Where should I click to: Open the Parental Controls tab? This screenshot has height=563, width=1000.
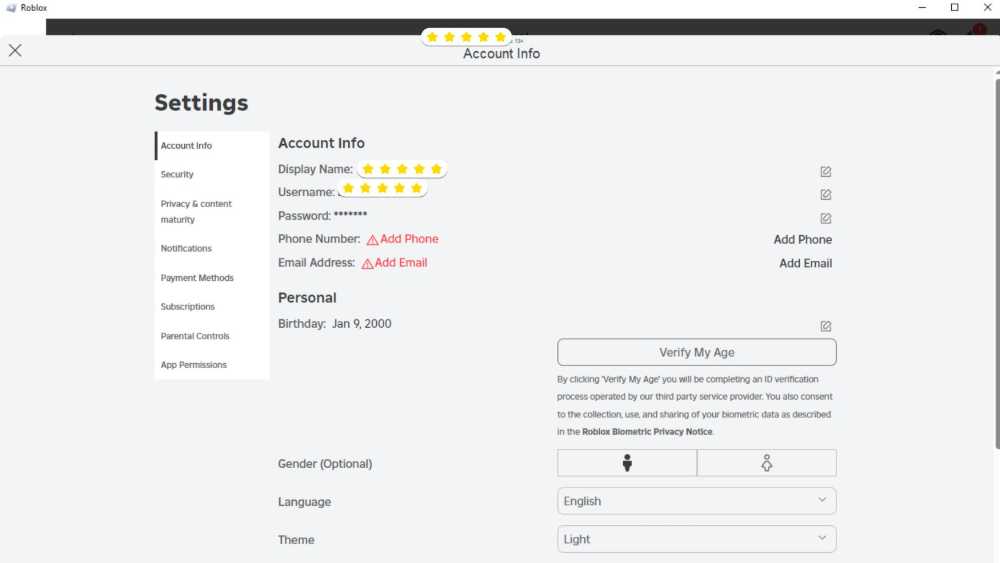[212, 335]
